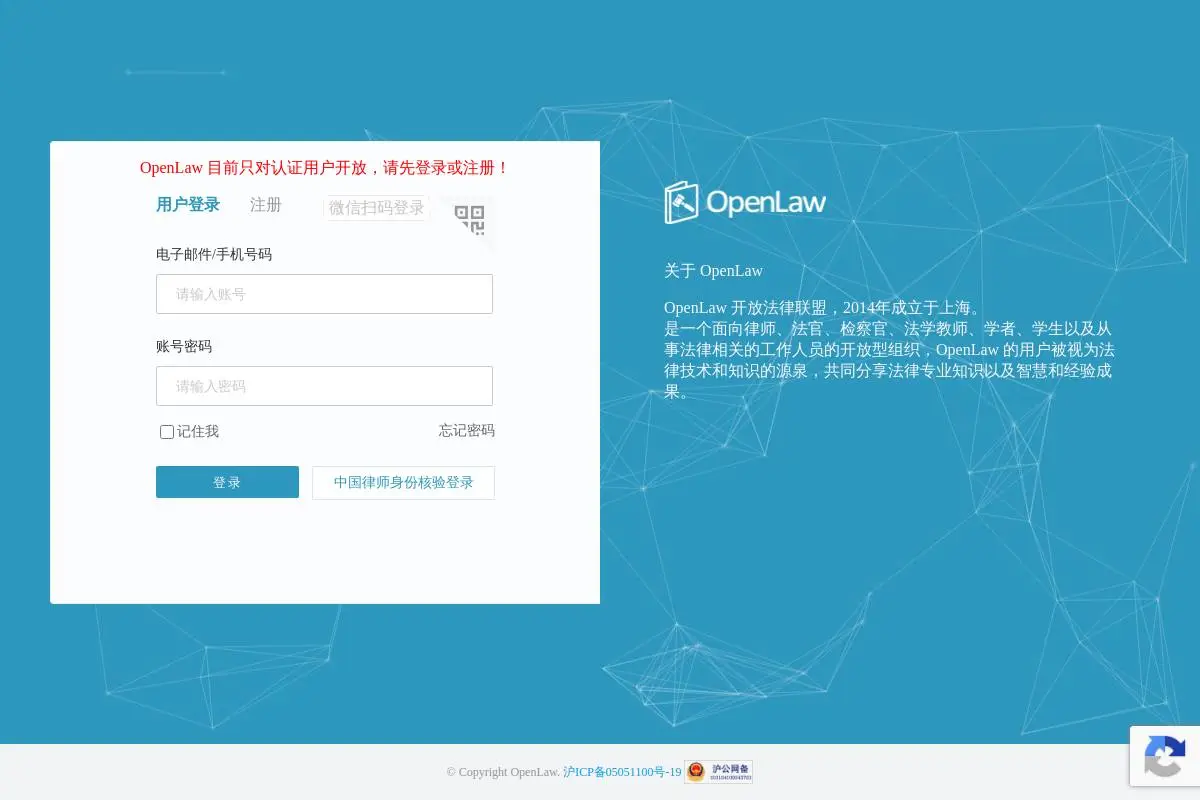Open the 沪ICP备05051100号-19 link
Viewport: 1200px width, 800px height.
[622, 772]
